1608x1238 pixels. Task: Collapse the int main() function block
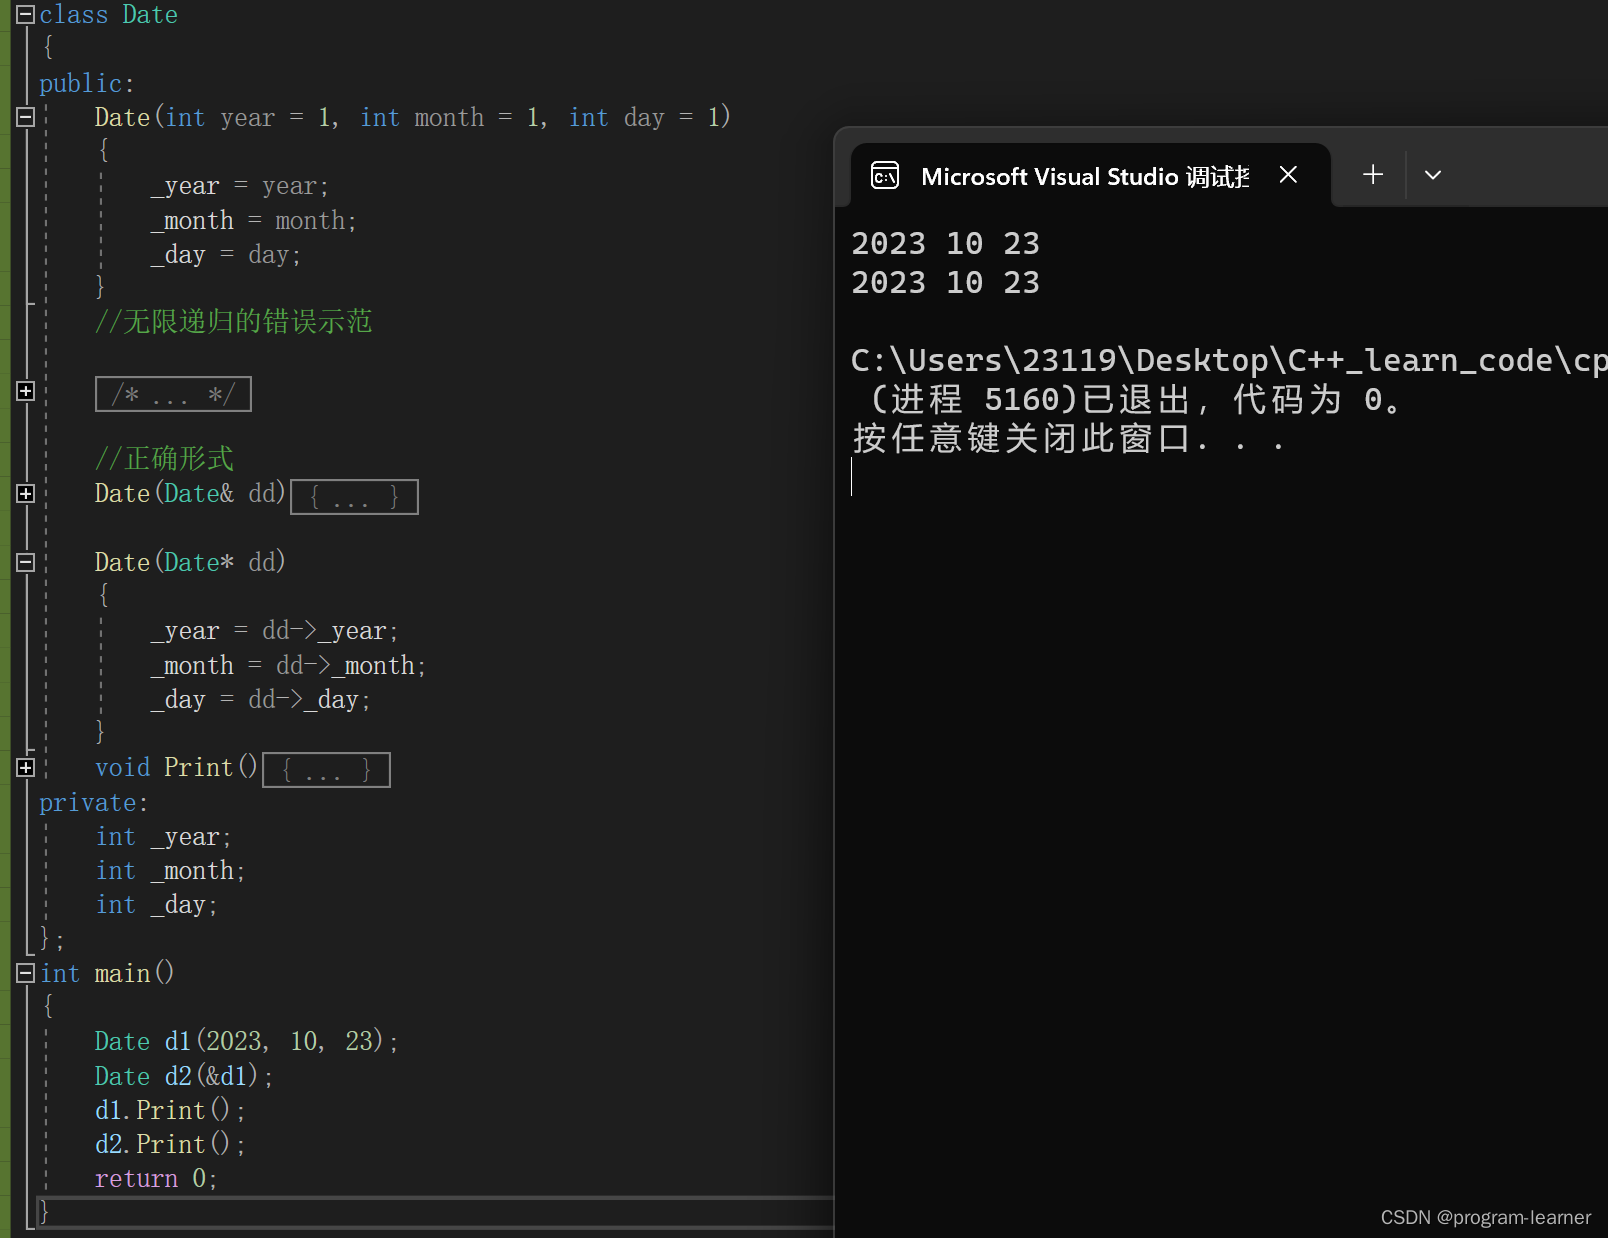point(26,973)
